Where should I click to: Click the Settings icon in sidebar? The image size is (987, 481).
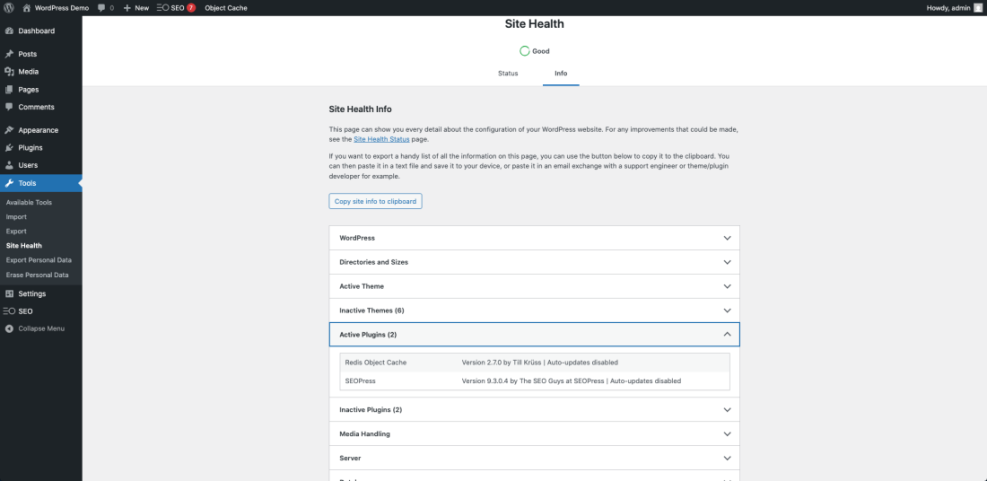click(x=9, y=294)
